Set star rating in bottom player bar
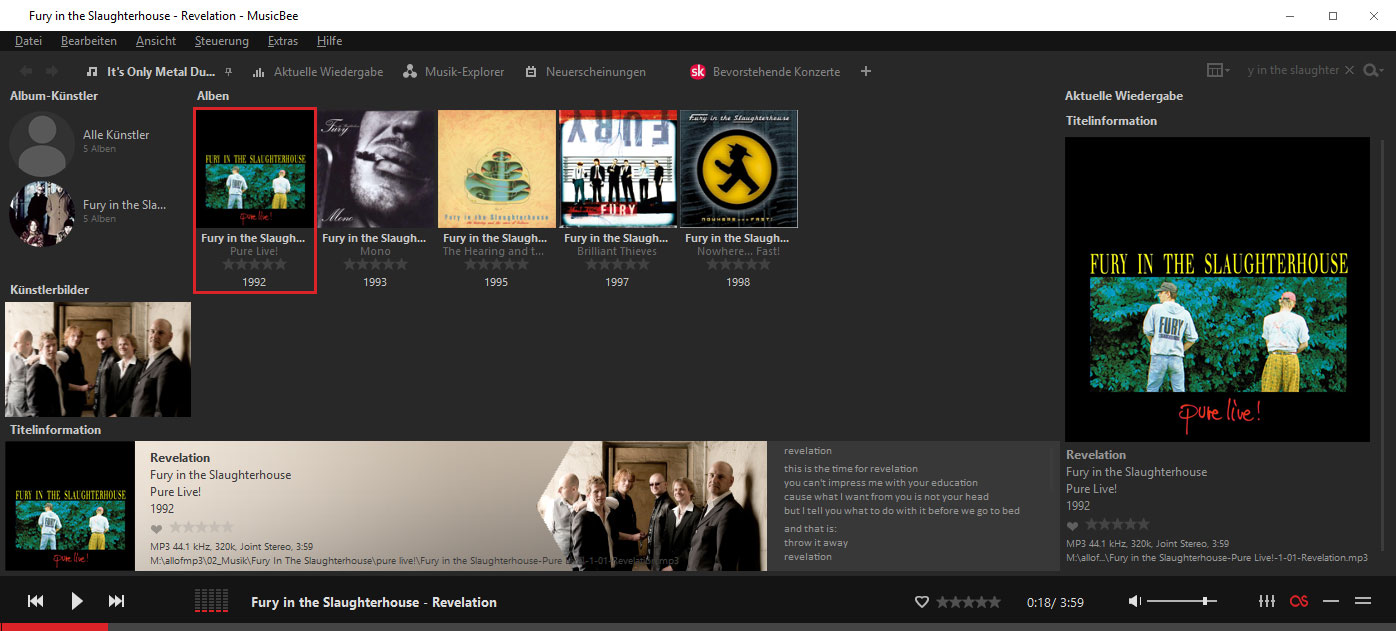 [967, 602]
